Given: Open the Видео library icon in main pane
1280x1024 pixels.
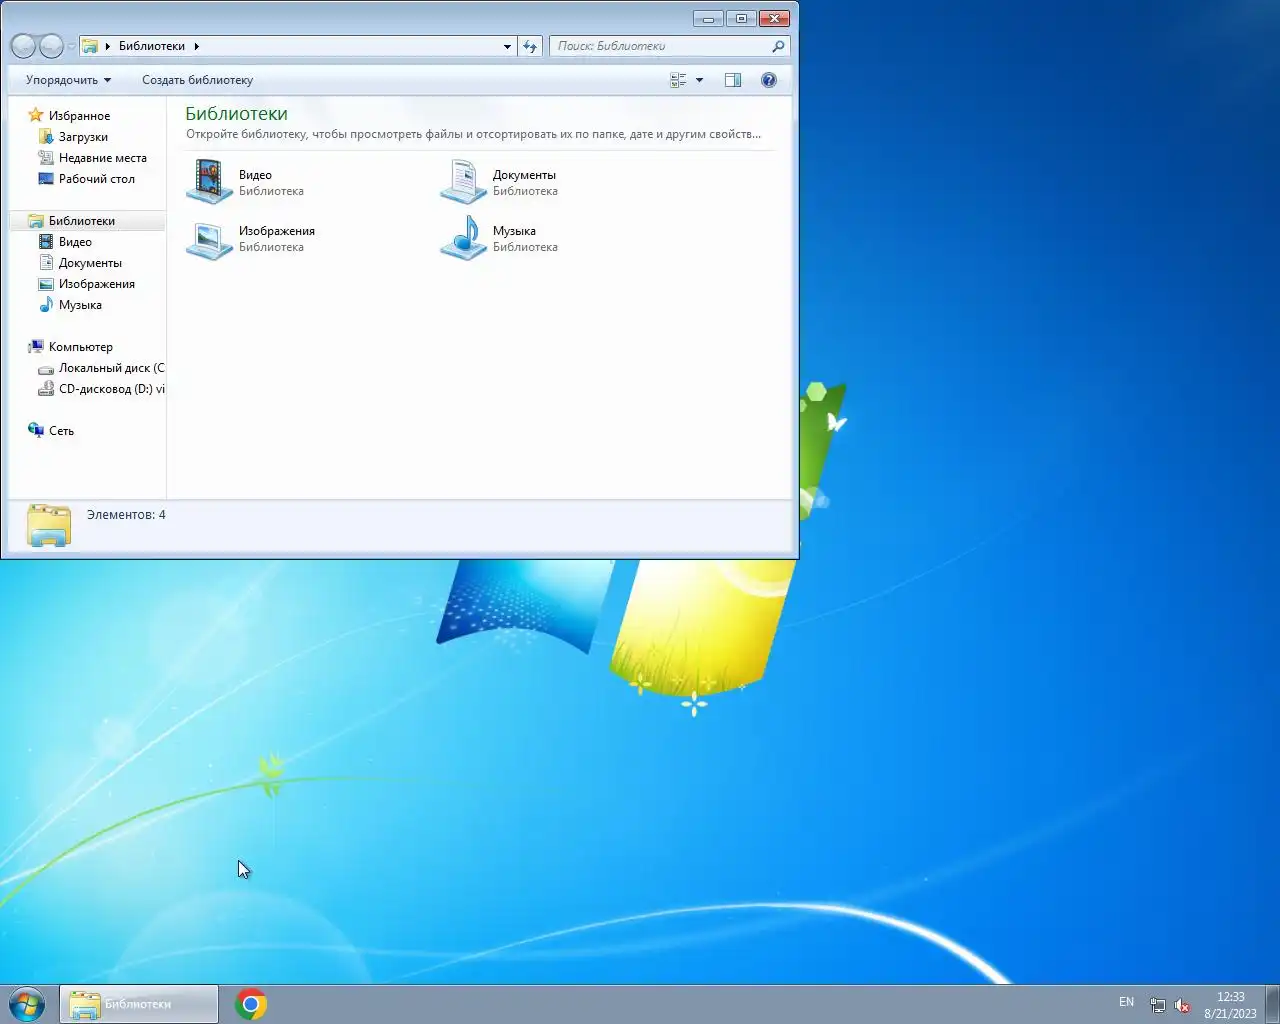Looking at the screenshot, I should tap(209, 182).
